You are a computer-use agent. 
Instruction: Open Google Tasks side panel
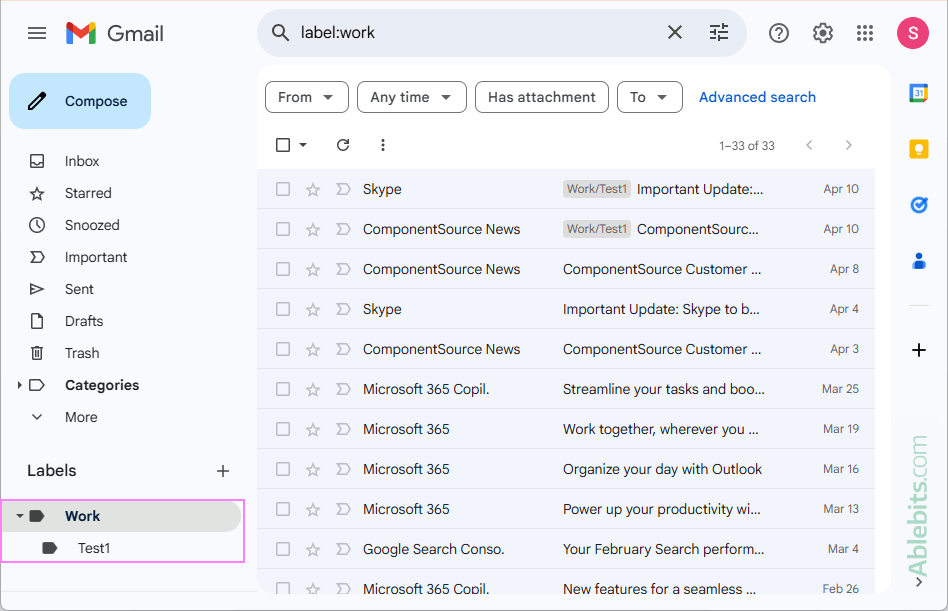[x=918, y=205]
